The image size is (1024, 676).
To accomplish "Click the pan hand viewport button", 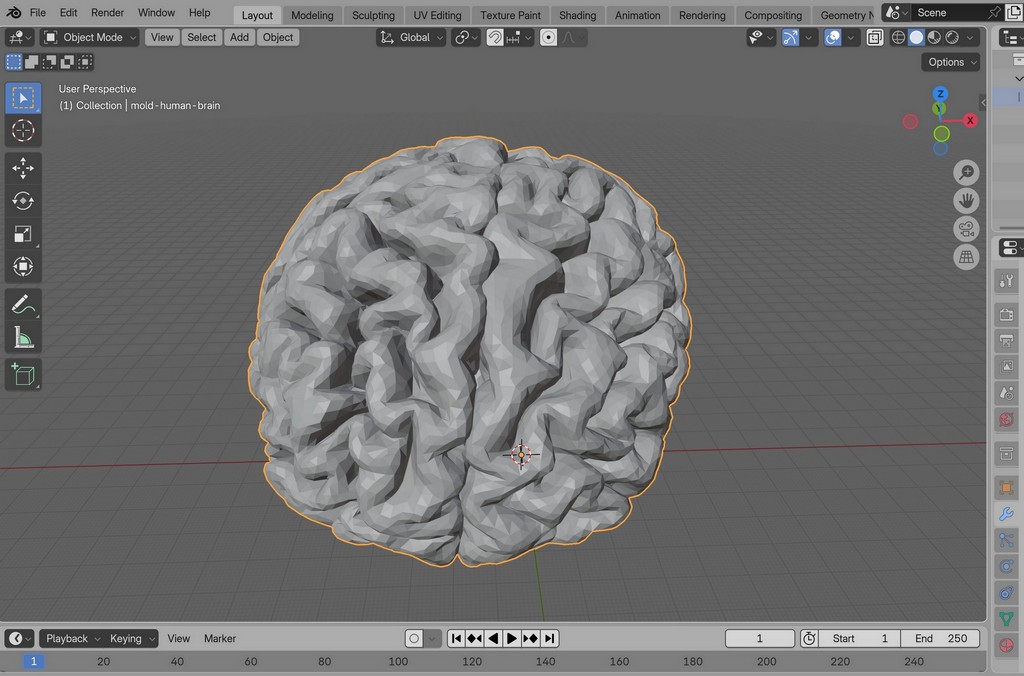I will [966, 201].
